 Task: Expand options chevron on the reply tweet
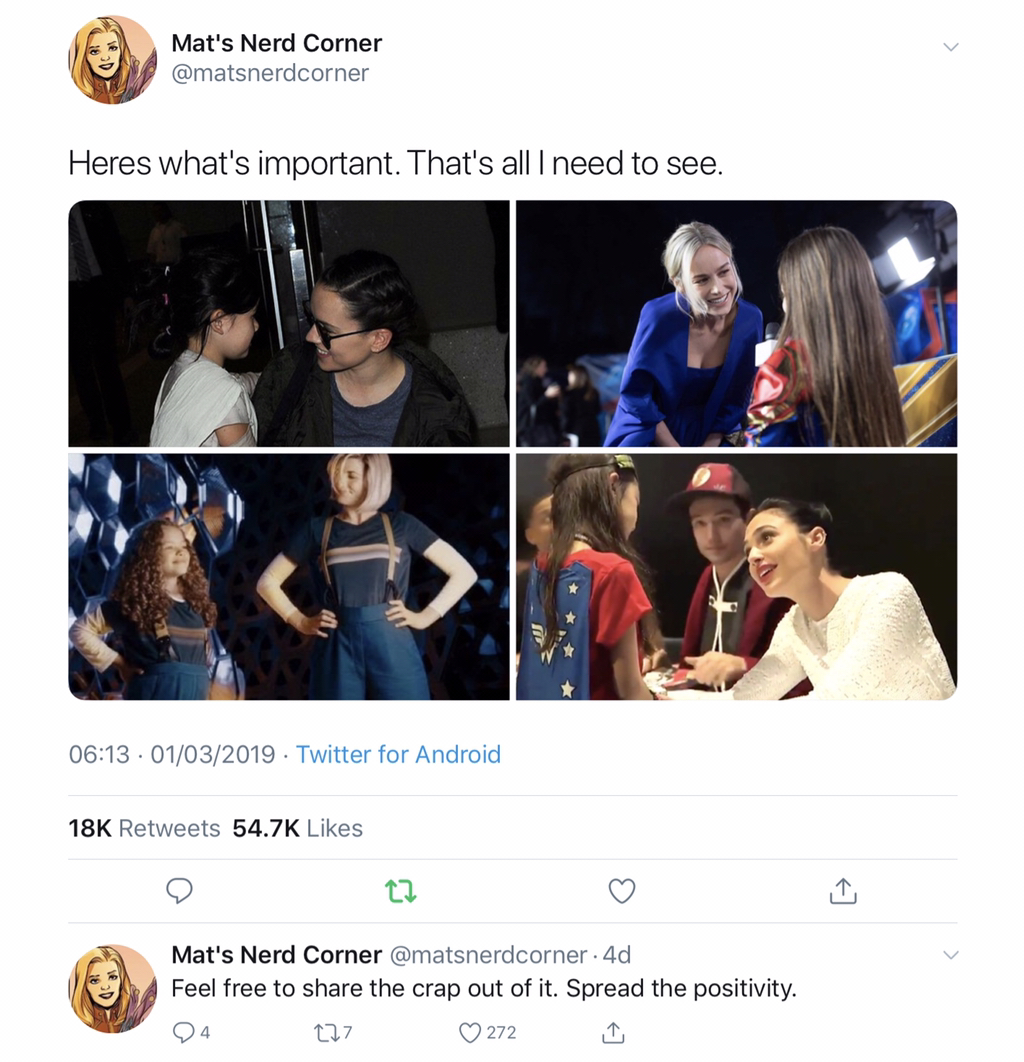point(951,955)
